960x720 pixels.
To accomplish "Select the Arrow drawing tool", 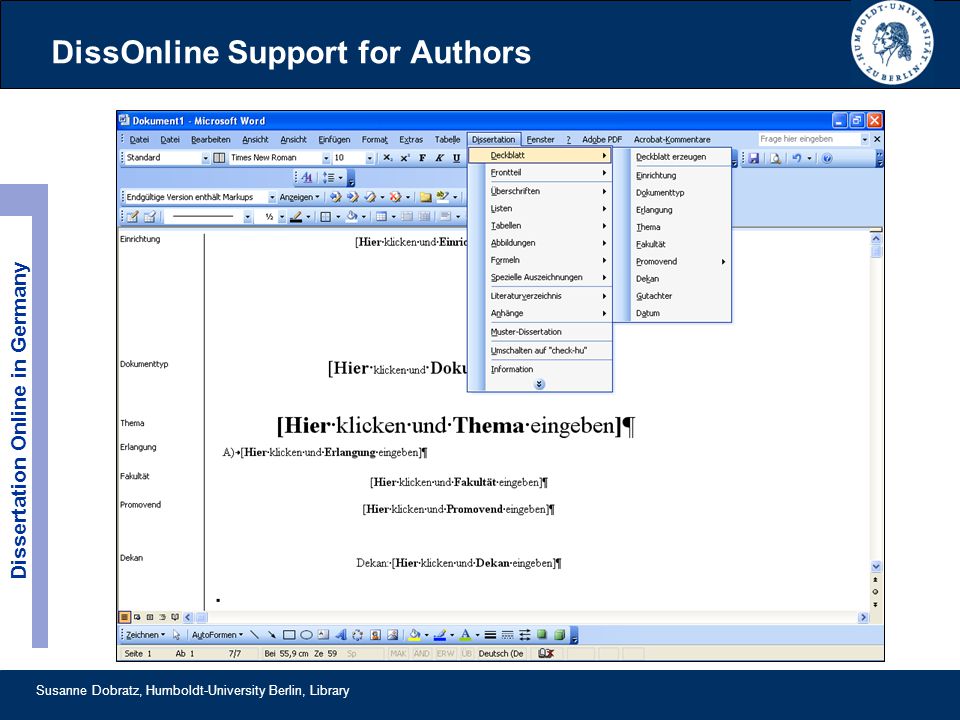I will [272, 635].
